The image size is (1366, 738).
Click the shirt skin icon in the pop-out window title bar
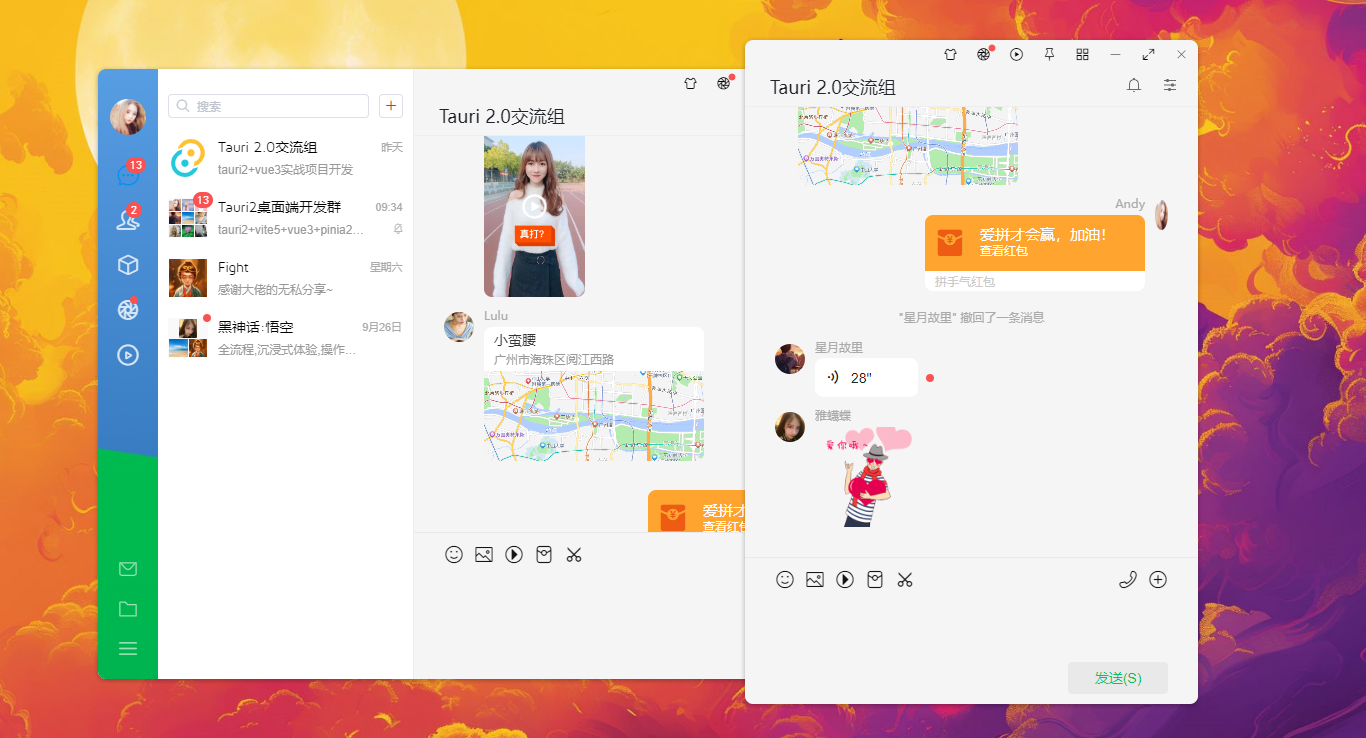(x=951, y=55)
